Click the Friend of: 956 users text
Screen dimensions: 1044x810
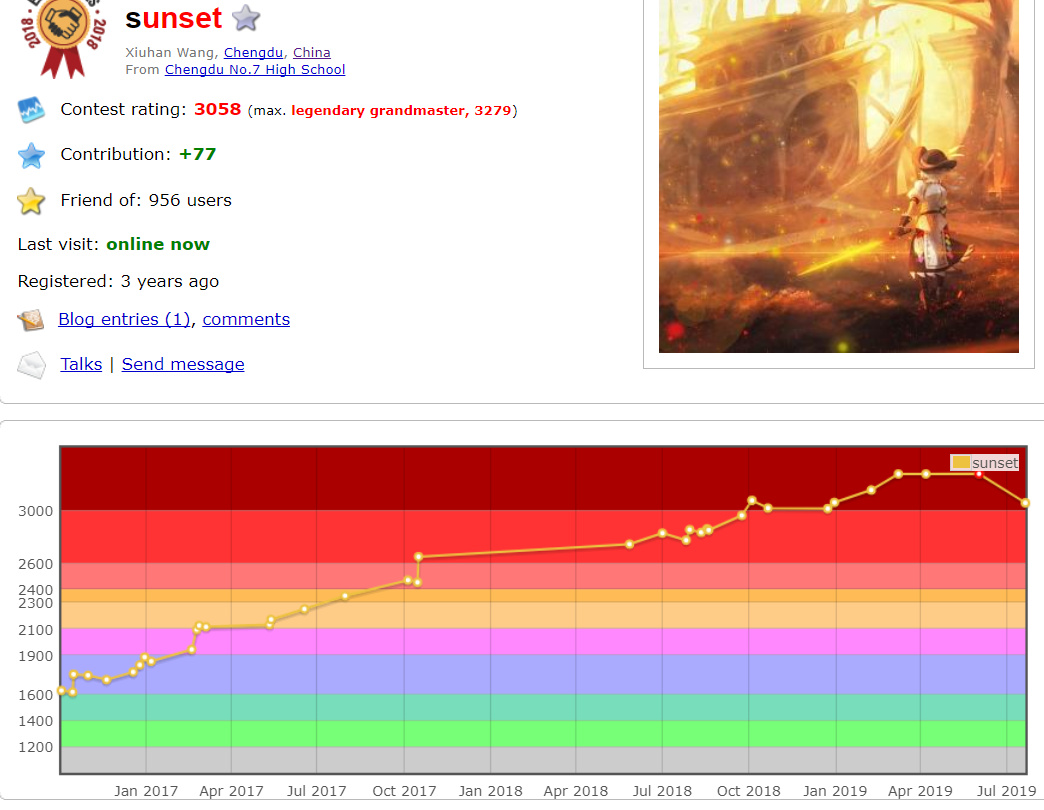click(x=146, y=200)
